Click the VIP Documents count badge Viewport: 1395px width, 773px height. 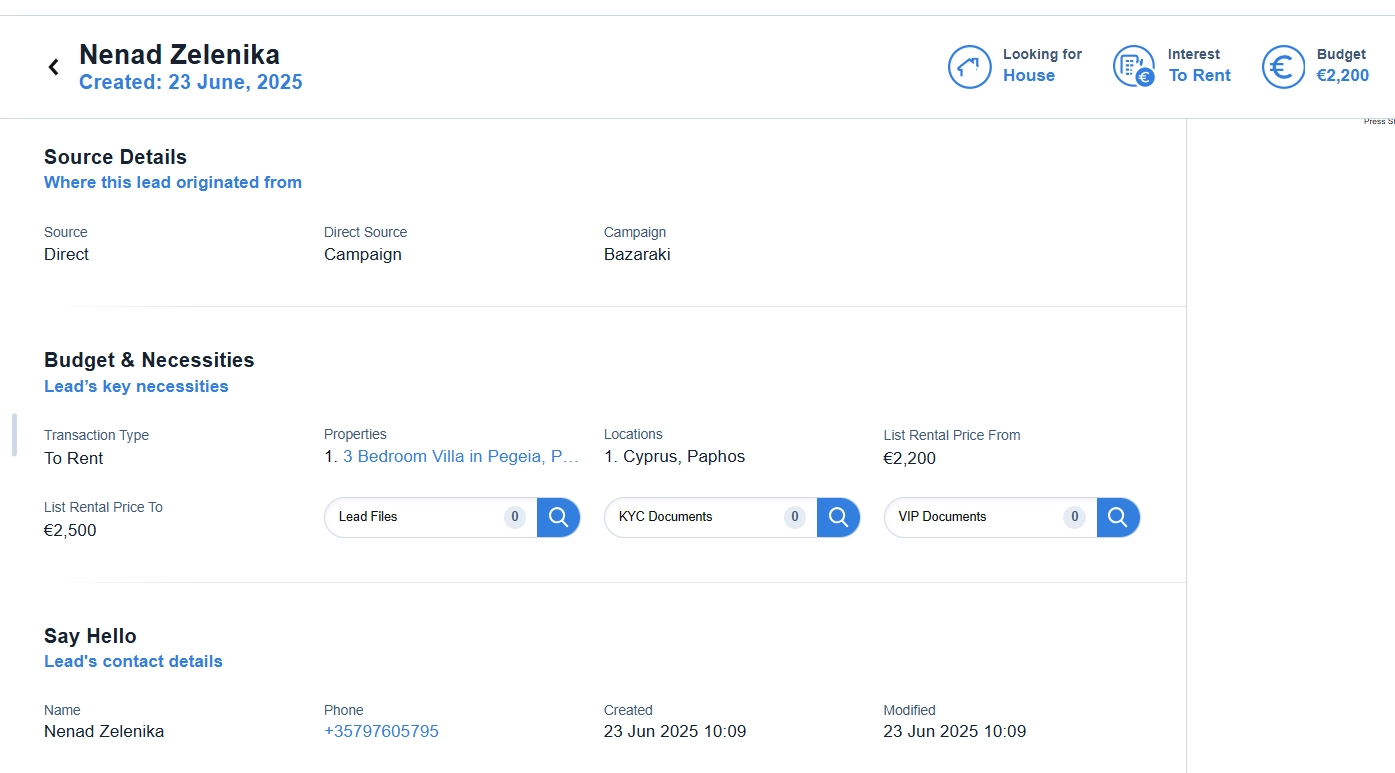pos(1074,517)
